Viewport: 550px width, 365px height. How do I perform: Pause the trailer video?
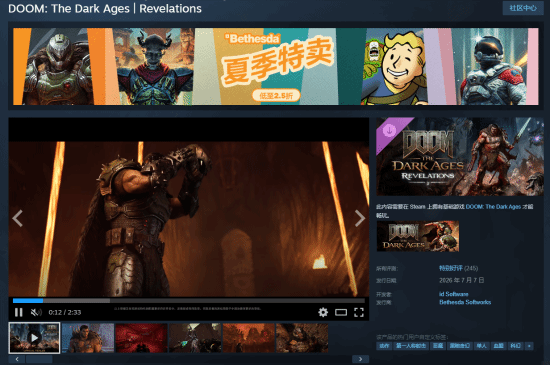point(19,312)
